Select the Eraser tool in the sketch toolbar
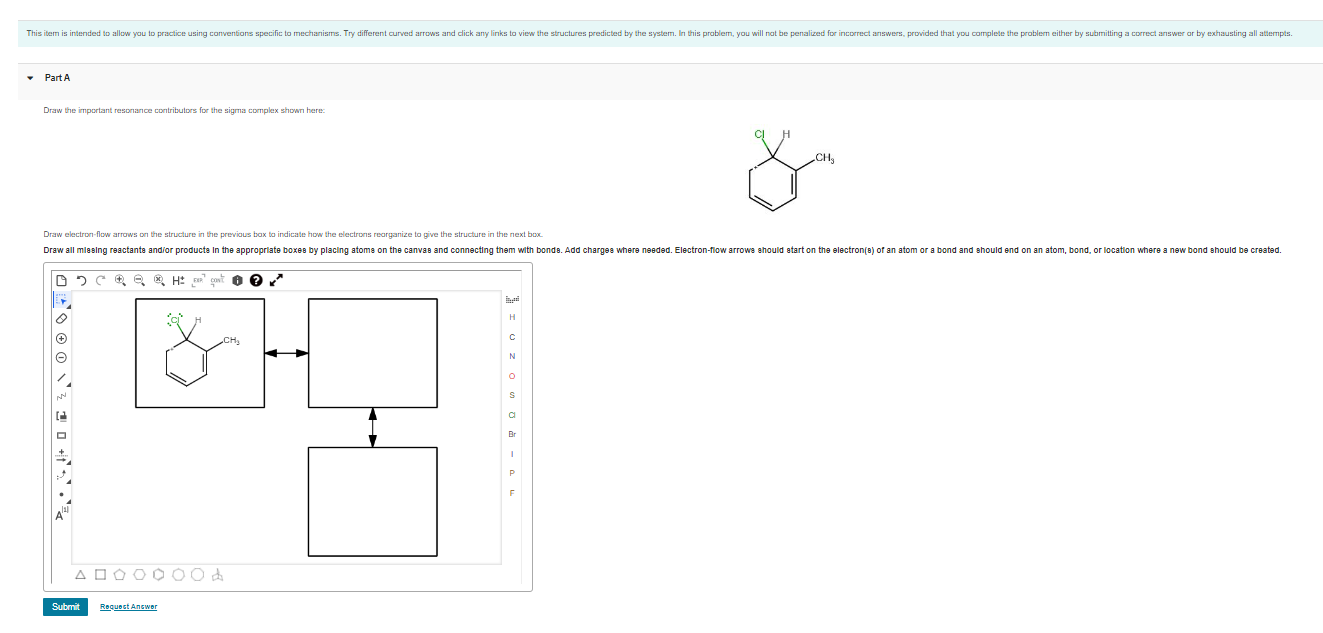 pyautogui.click(x=62, y=321)
